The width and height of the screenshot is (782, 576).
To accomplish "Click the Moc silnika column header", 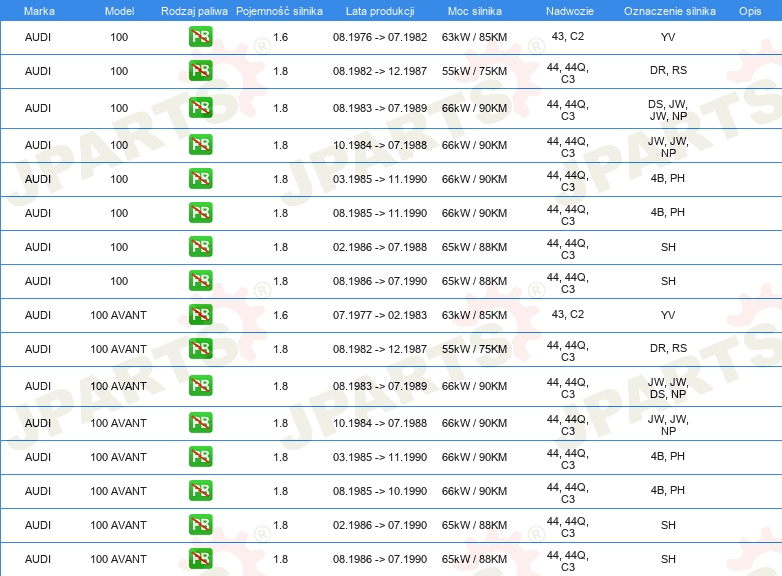I will pos(474,11).
